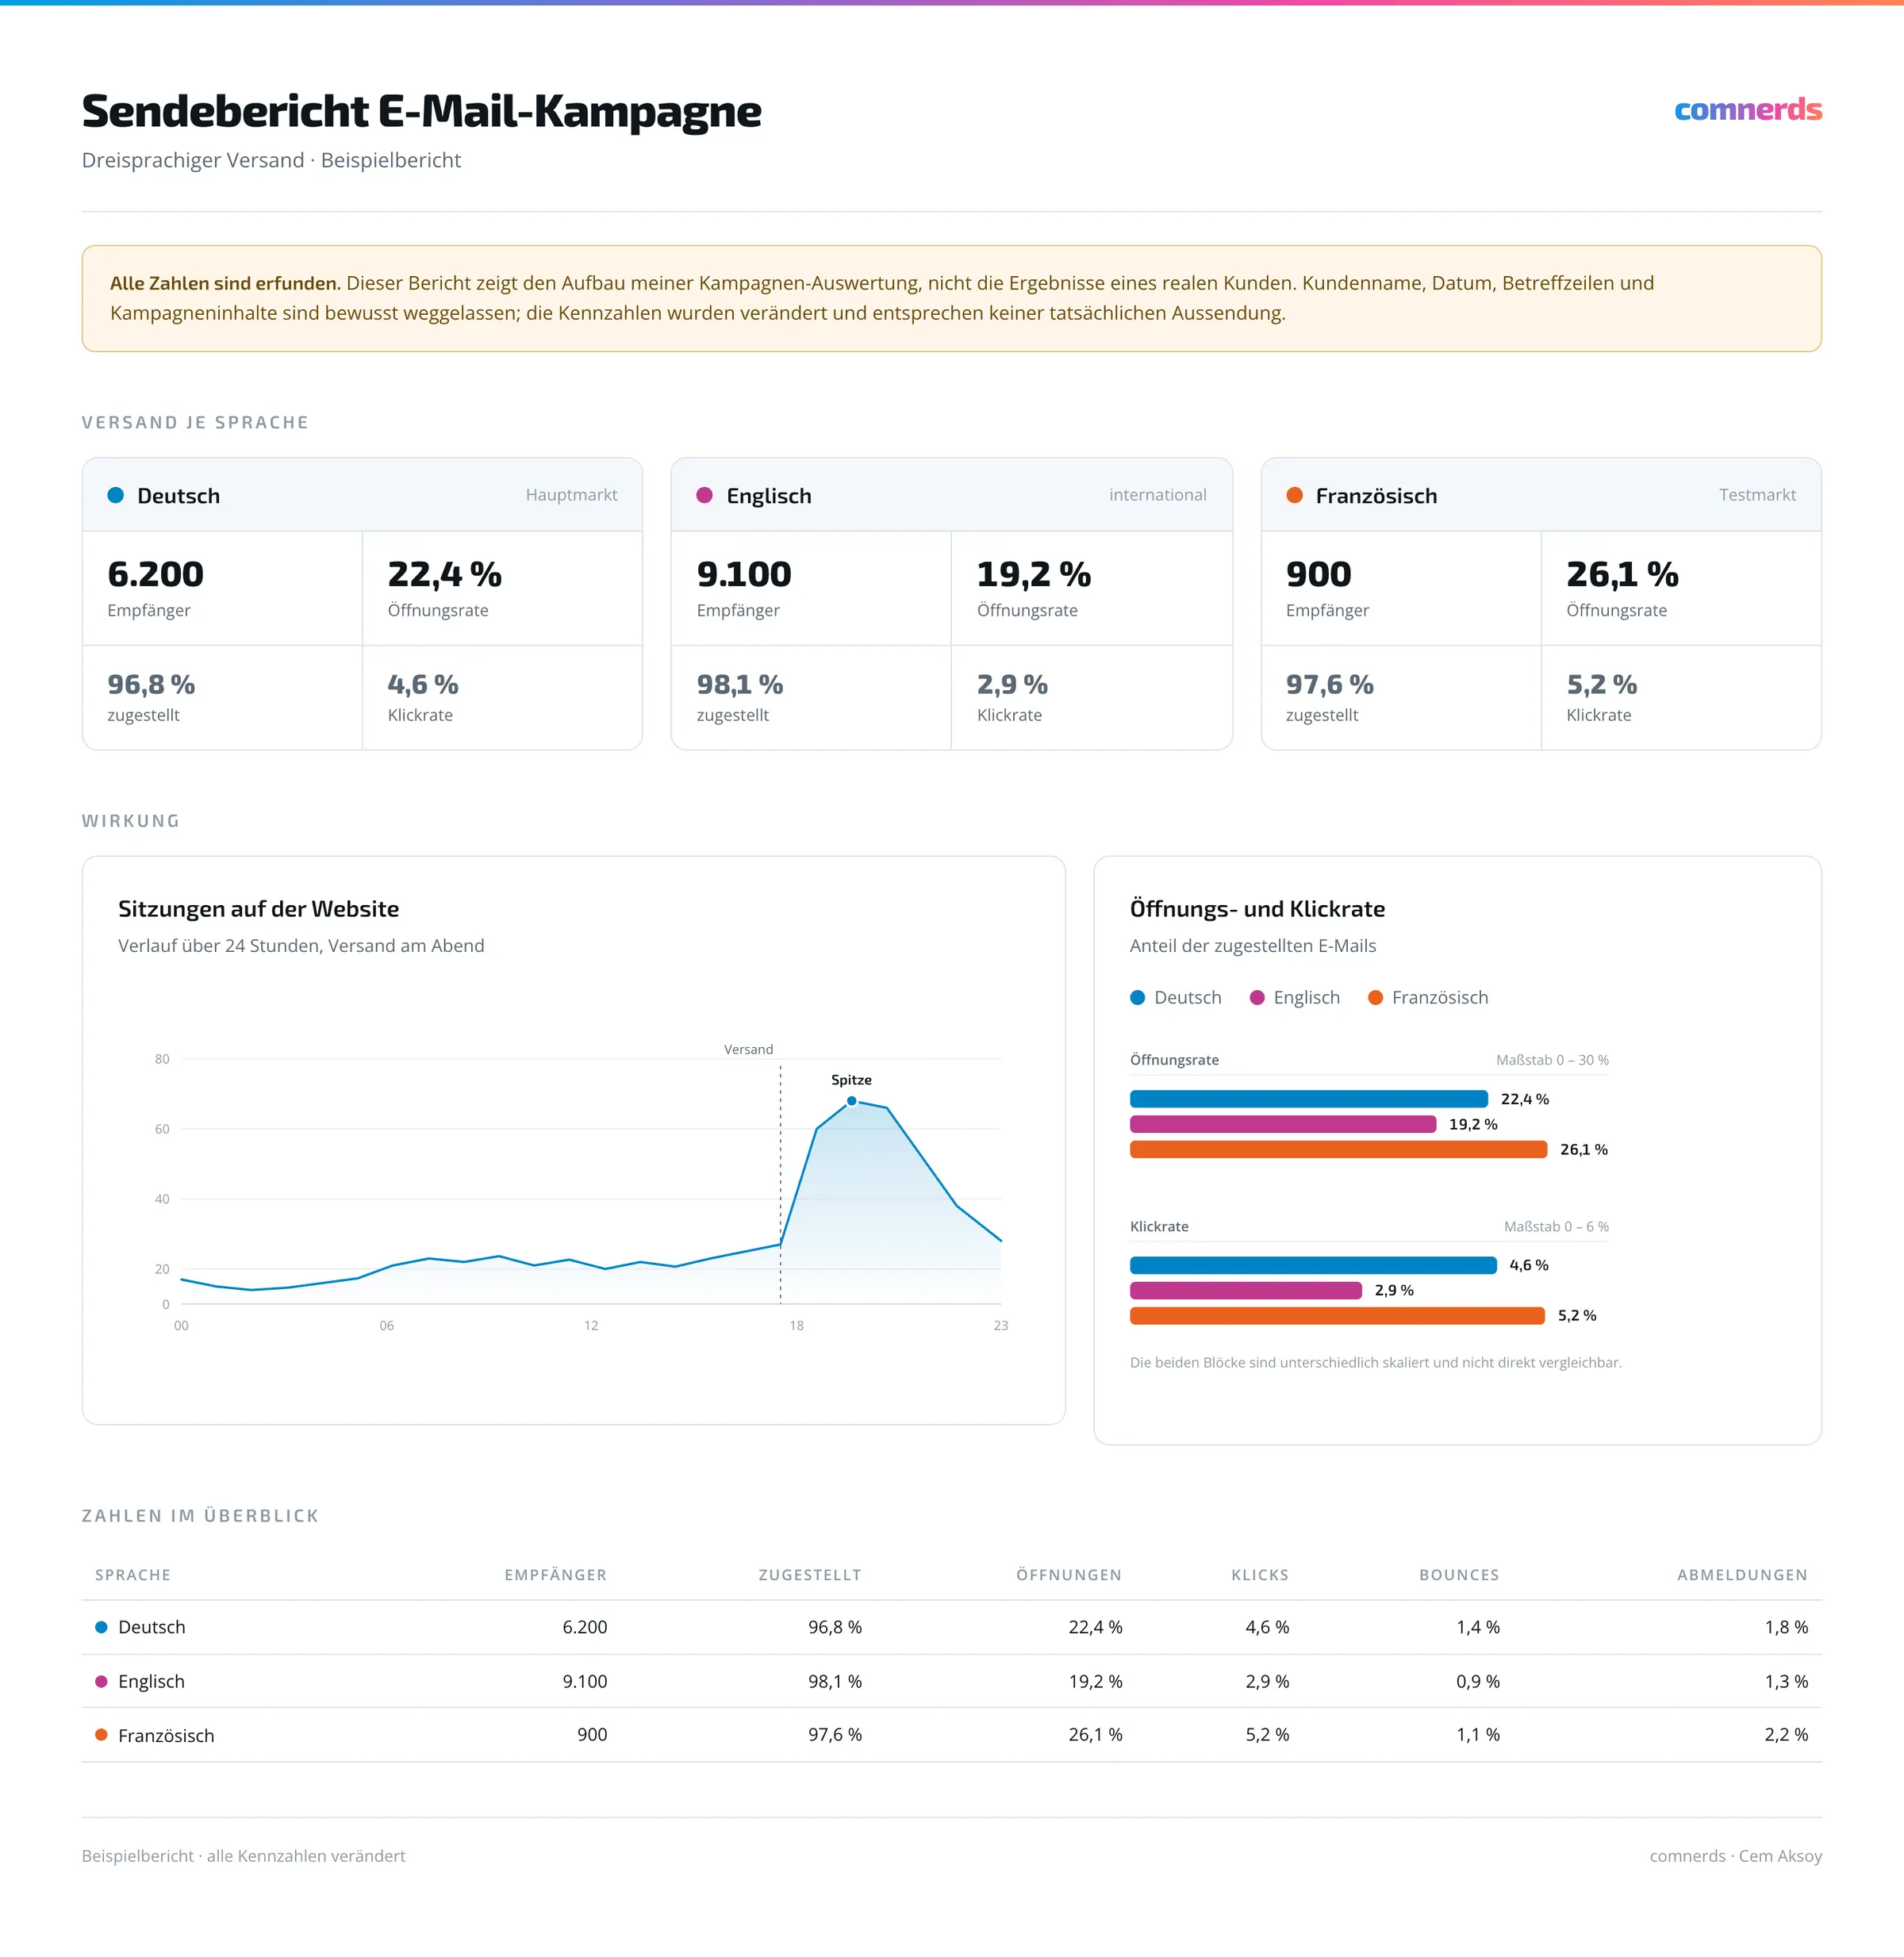Select the Deutsch legend item in bar chart
Screen dimensions: 1904x1957
[x=1175, y=997]
